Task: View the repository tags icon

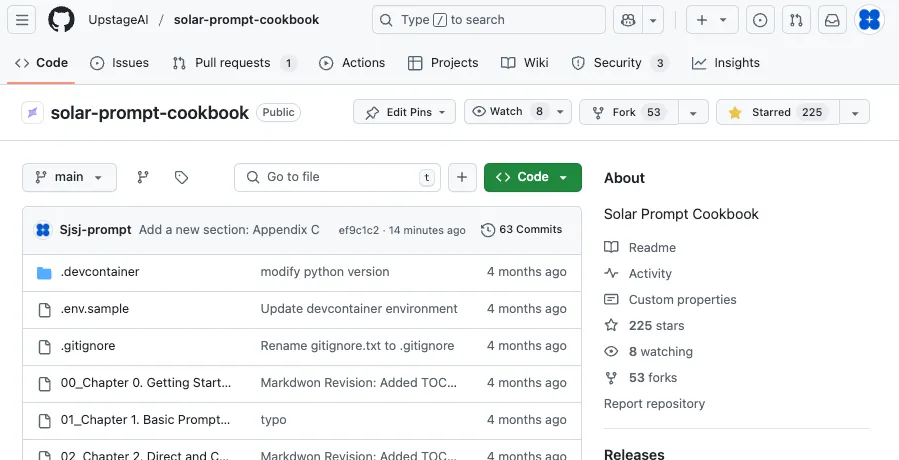Action: pos(181,177)
